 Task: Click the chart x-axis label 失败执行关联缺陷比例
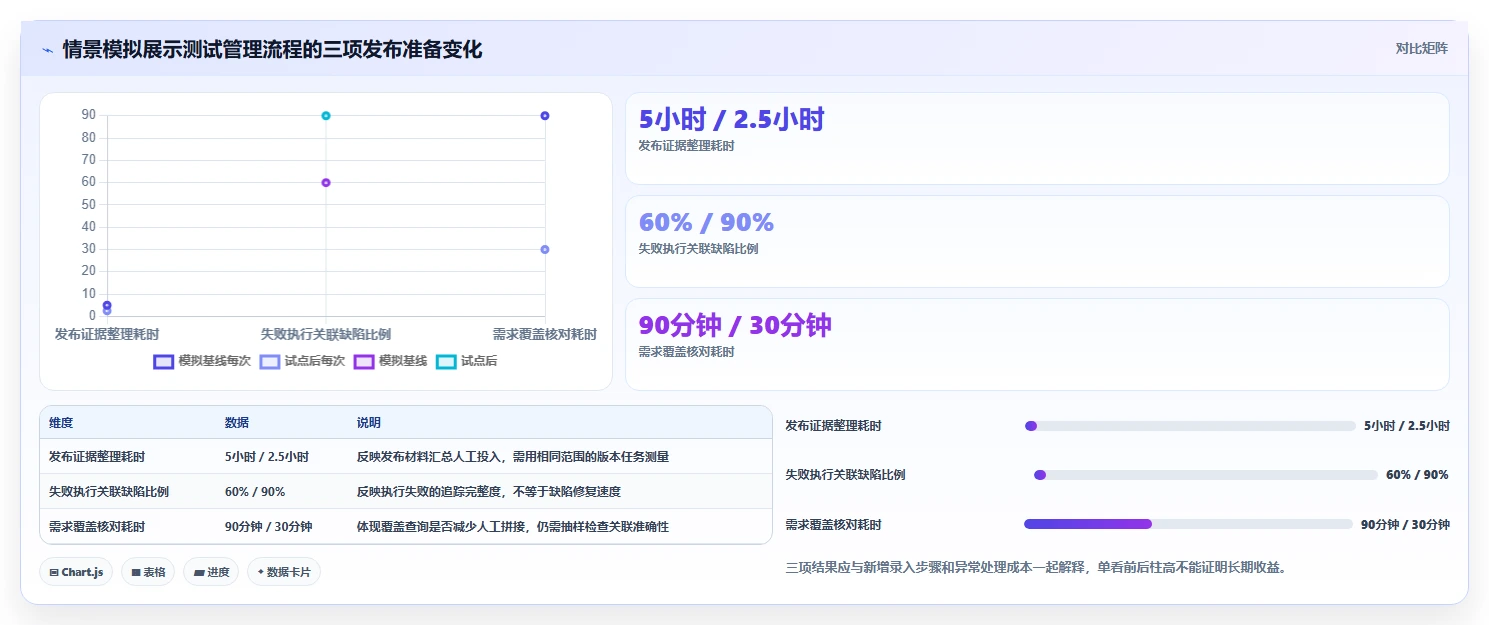click(x=326, y=334)
